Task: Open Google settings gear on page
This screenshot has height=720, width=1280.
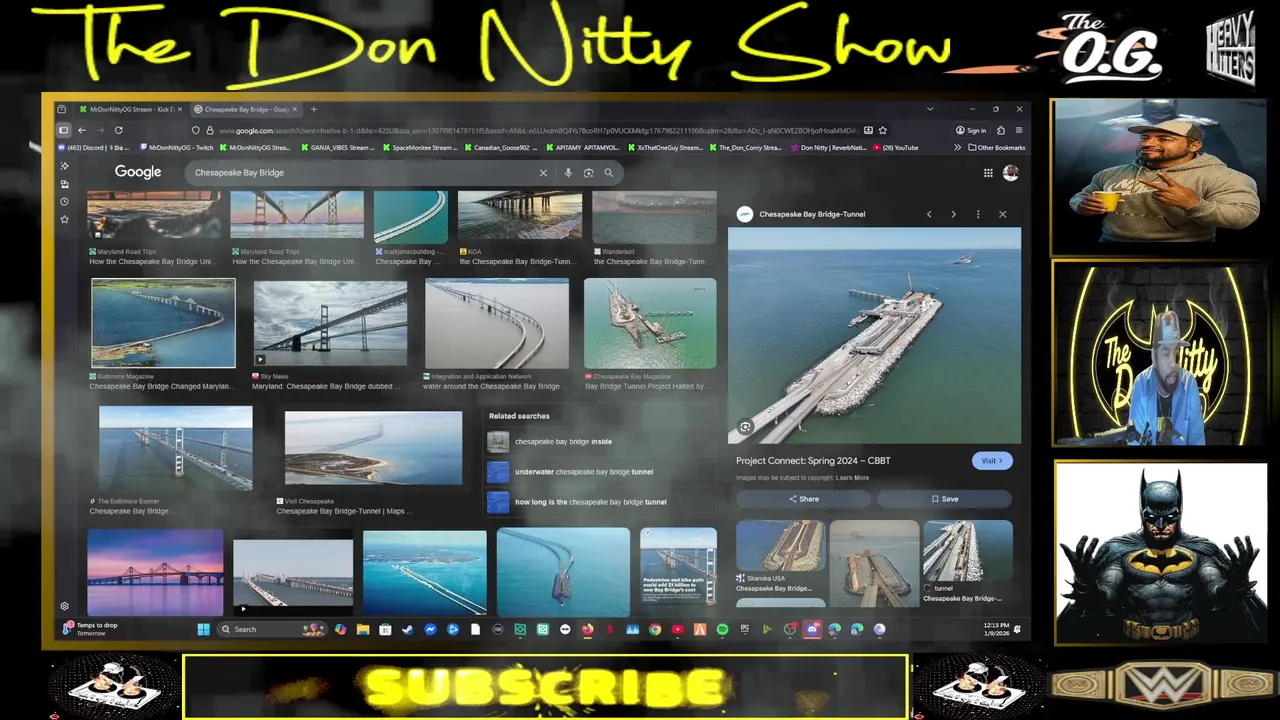Action: point(64,606)
